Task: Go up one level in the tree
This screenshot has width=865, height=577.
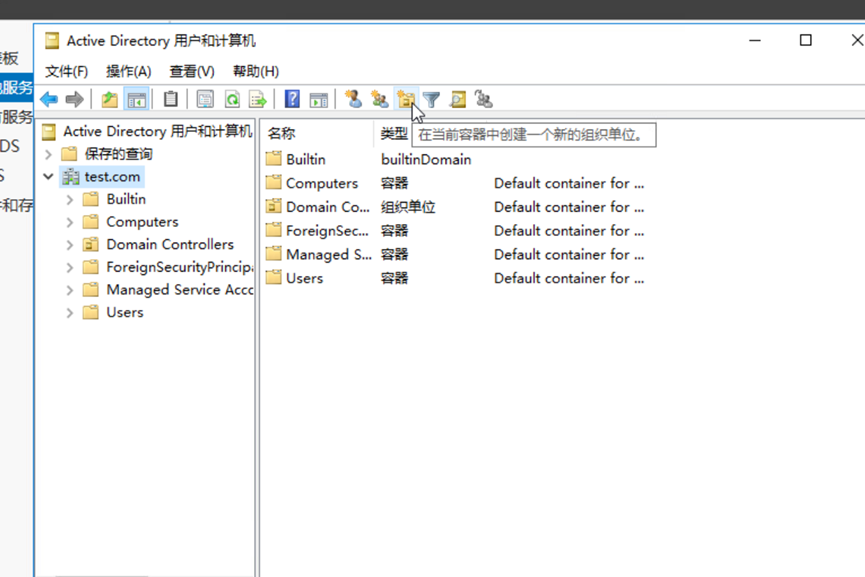Action: point(110,99)
